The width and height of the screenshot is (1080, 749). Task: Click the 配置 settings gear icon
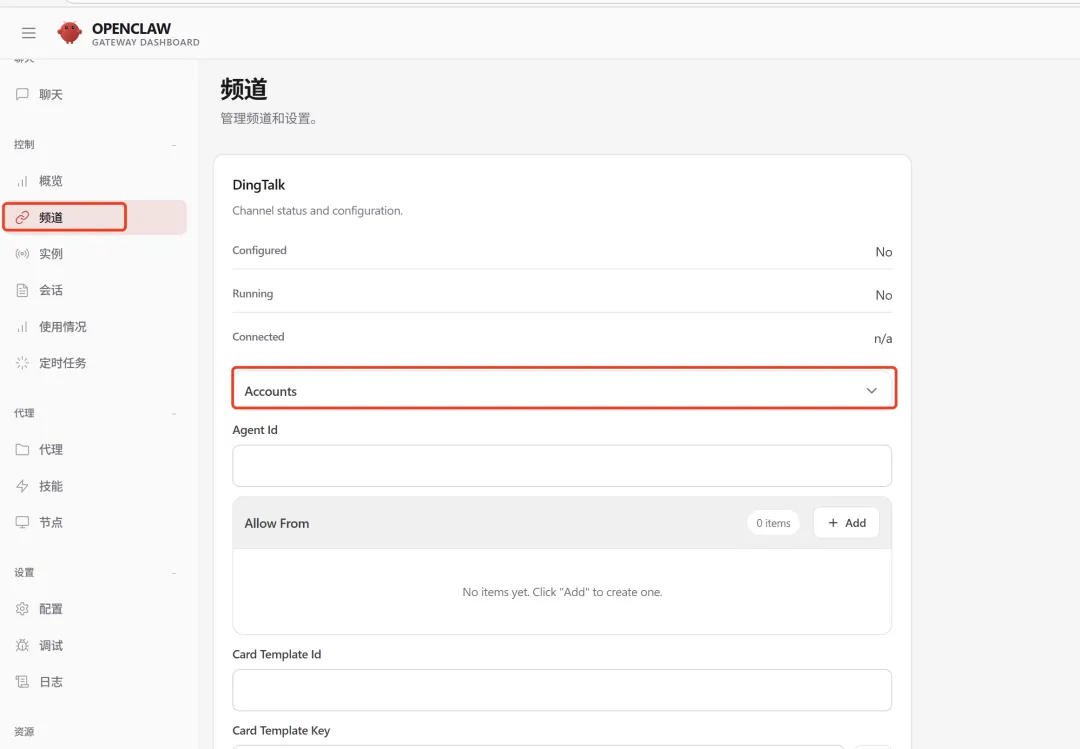point(22,609)
